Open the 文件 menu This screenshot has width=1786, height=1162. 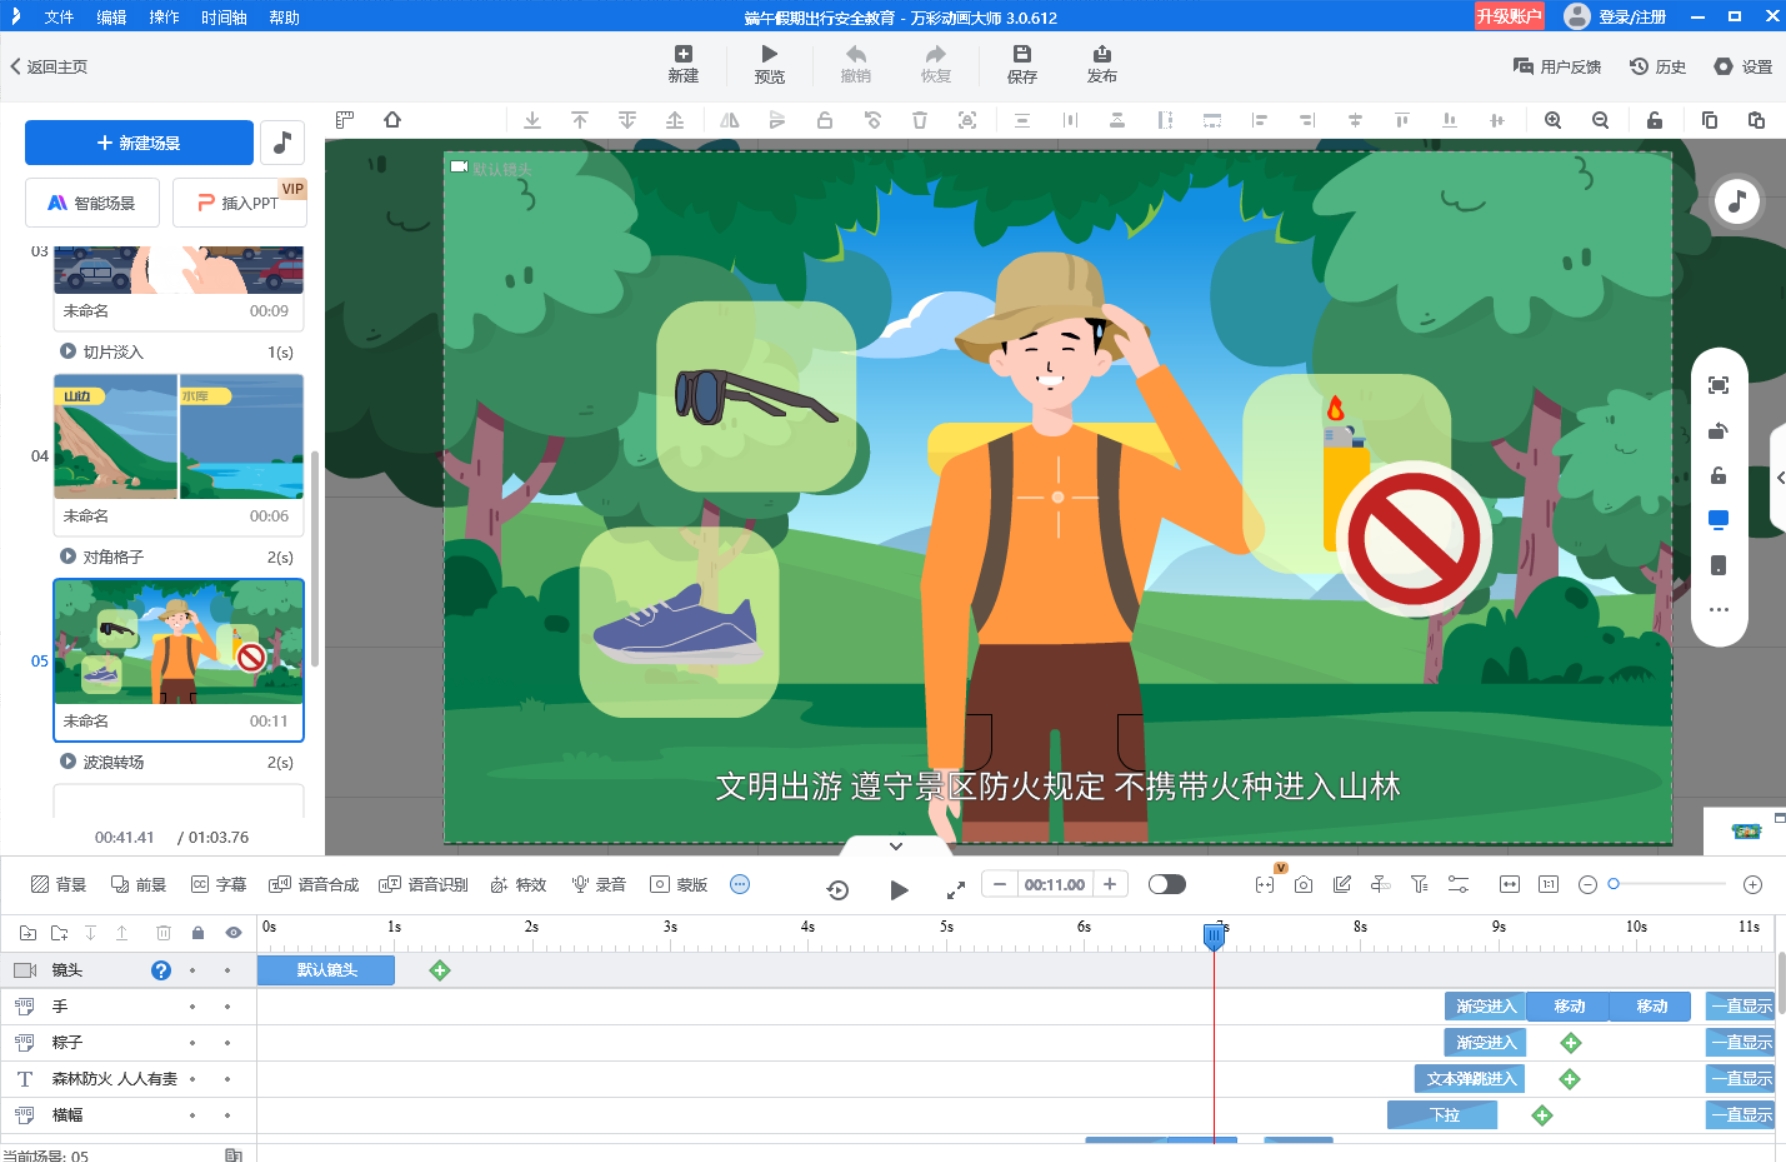[x=59, y=17]
